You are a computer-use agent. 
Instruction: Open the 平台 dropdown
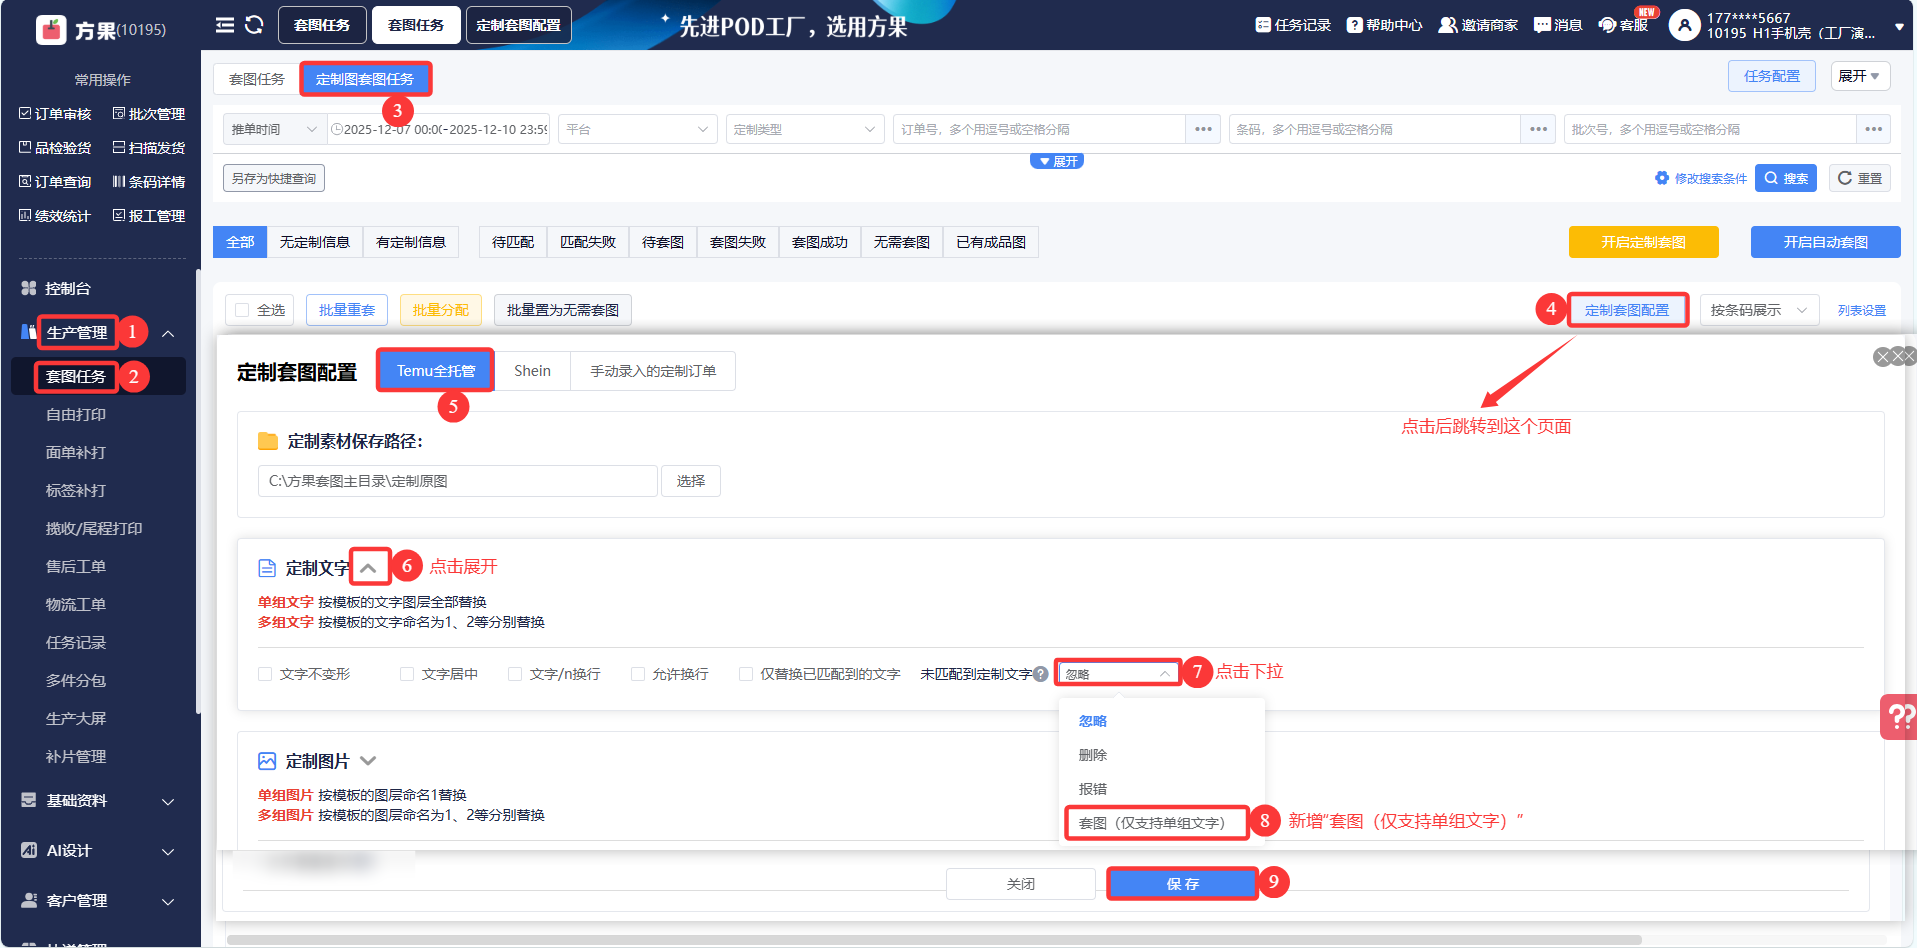638,129
